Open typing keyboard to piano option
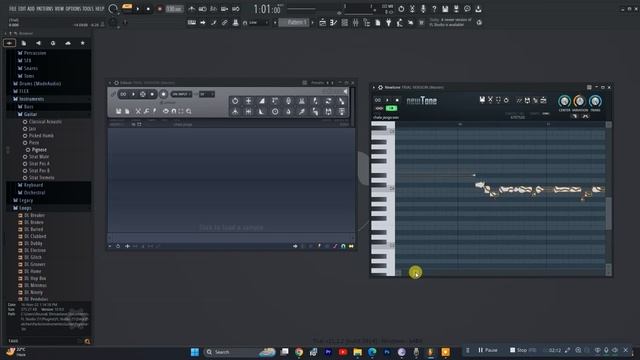This screenshot has height=360, width=640. (x=191, y=22)
